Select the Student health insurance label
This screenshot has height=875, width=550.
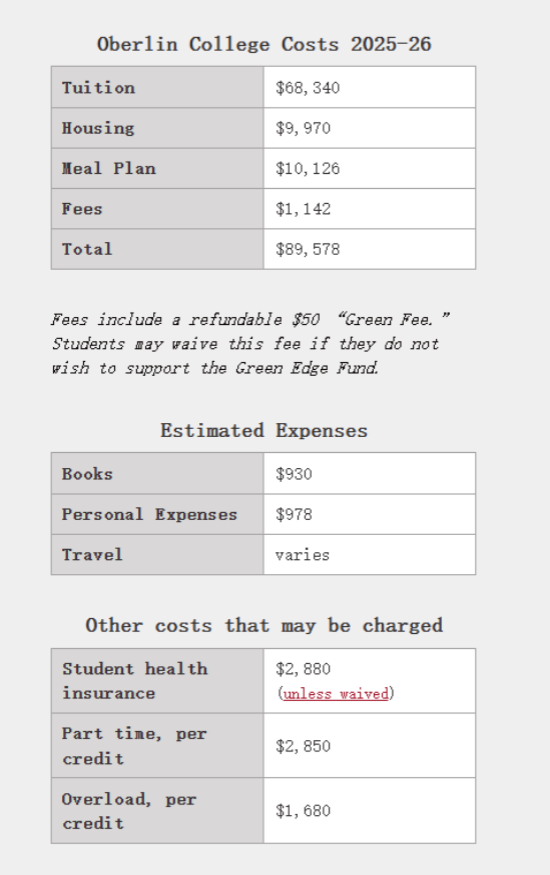(x=135, y=681)
